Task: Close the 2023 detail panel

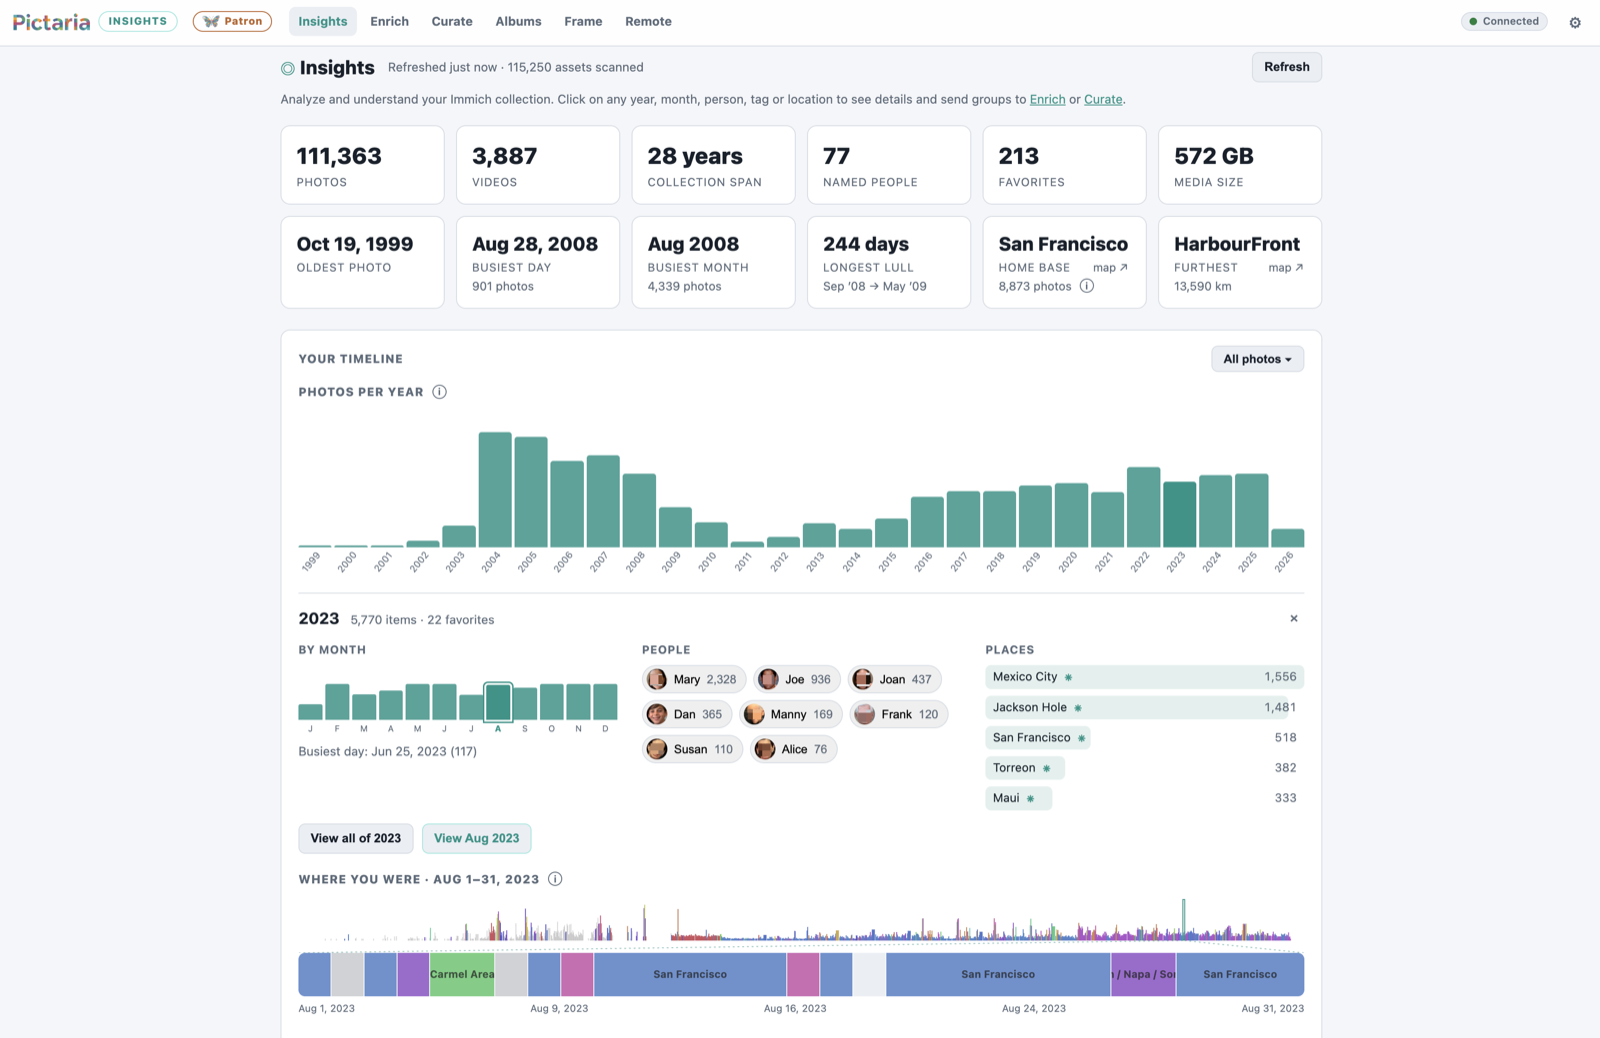Action: [1294, 619]
